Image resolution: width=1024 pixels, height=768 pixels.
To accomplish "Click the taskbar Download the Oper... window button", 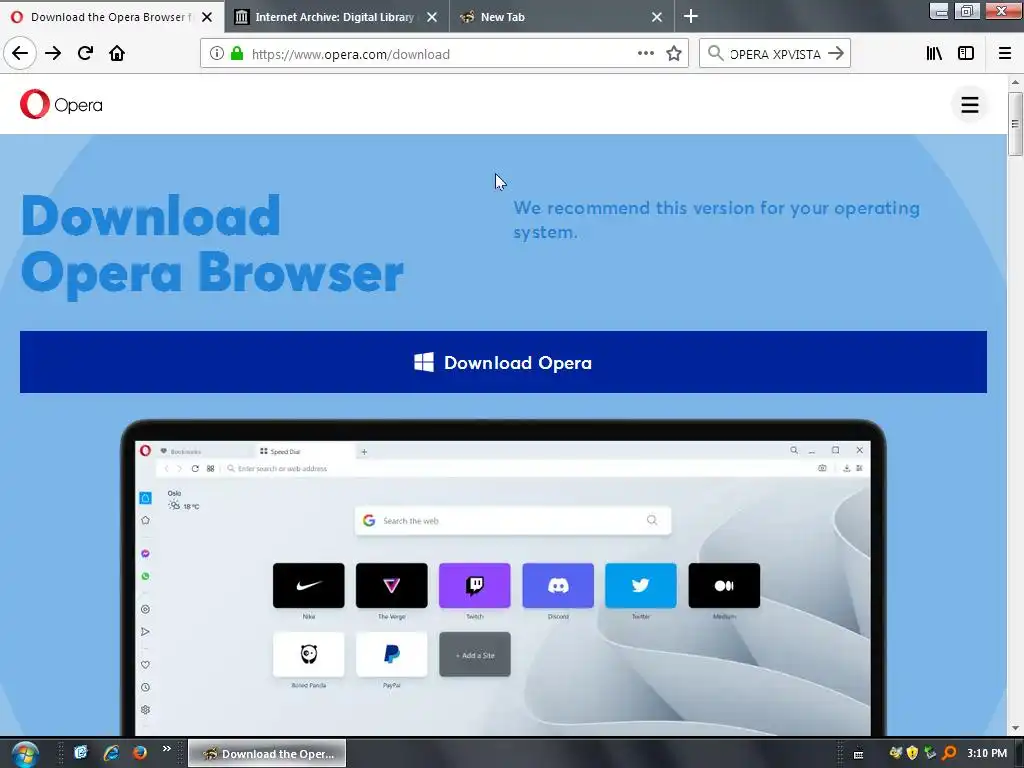I will pyautogui.click(x=267, y=754).
